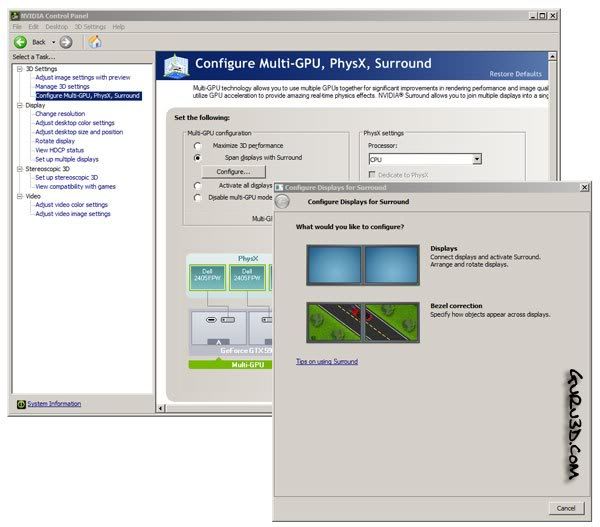Click the Forward arrow icon in toolbar

pos(66,42)
